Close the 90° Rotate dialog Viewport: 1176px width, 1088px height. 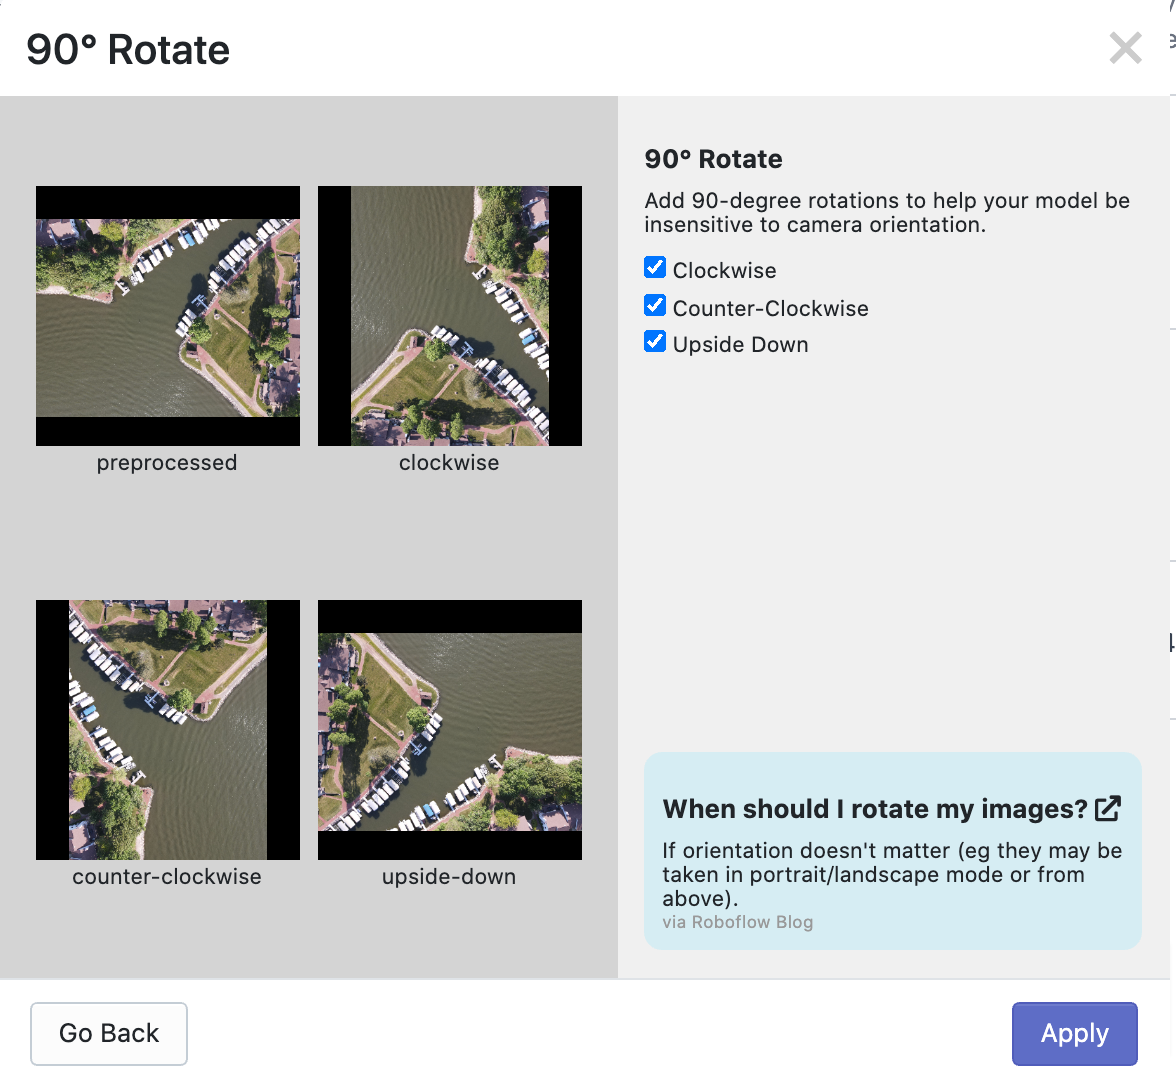point(1124,47)
